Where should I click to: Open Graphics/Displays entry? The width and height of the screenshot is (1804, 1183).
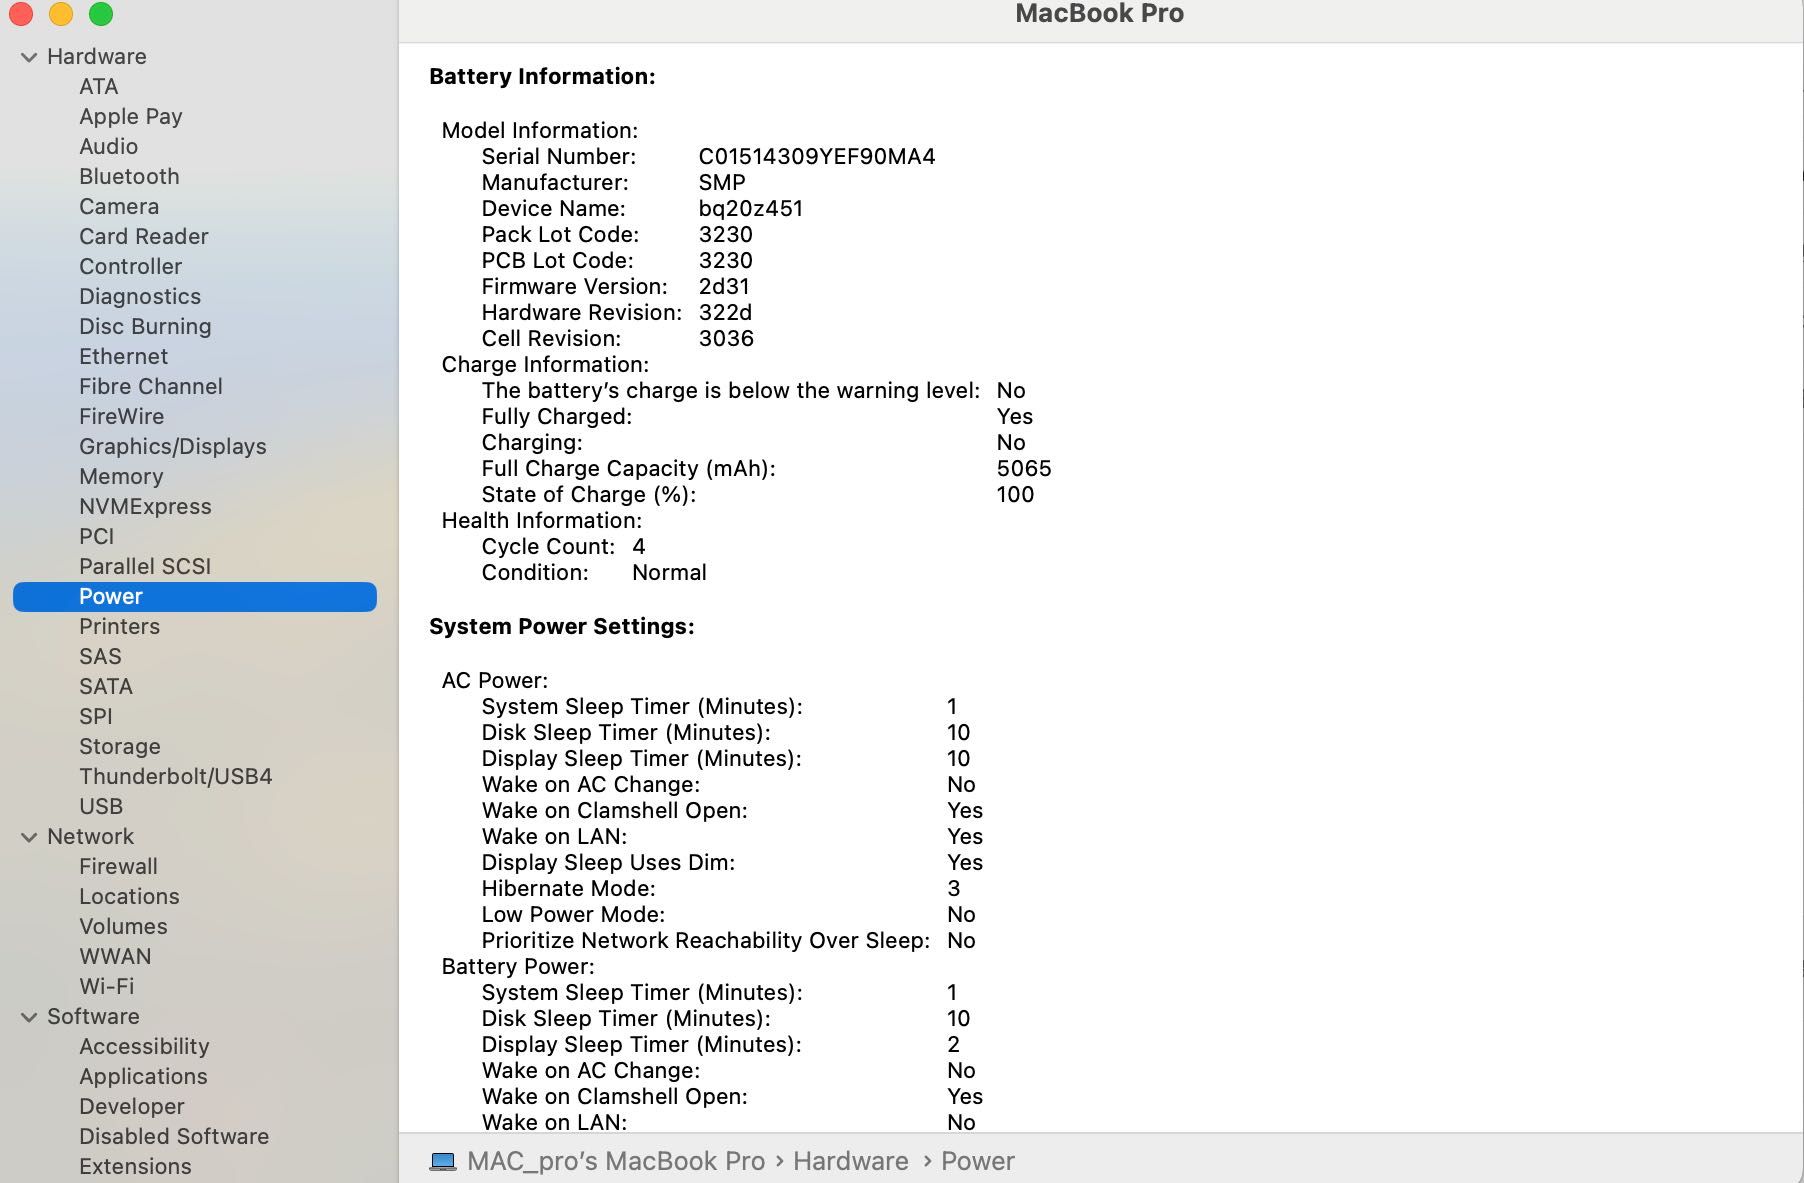(x=173, y=447)
